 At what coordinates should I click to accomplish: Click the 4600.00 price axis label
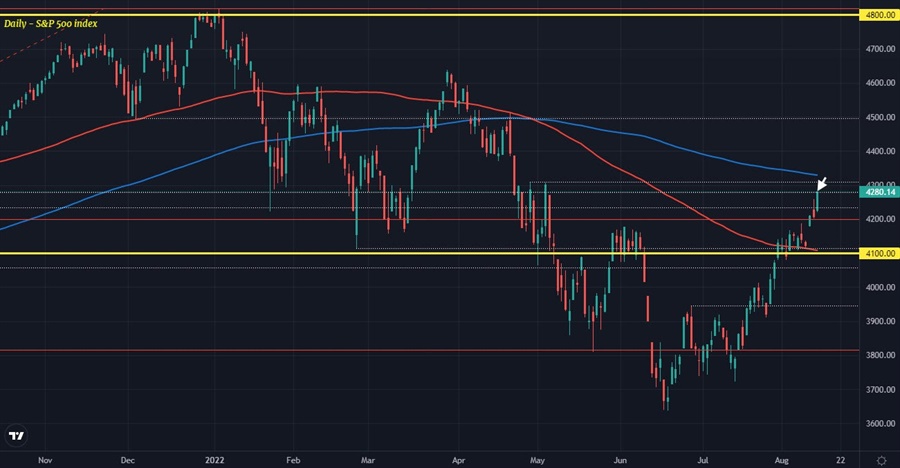pos(880,83)
